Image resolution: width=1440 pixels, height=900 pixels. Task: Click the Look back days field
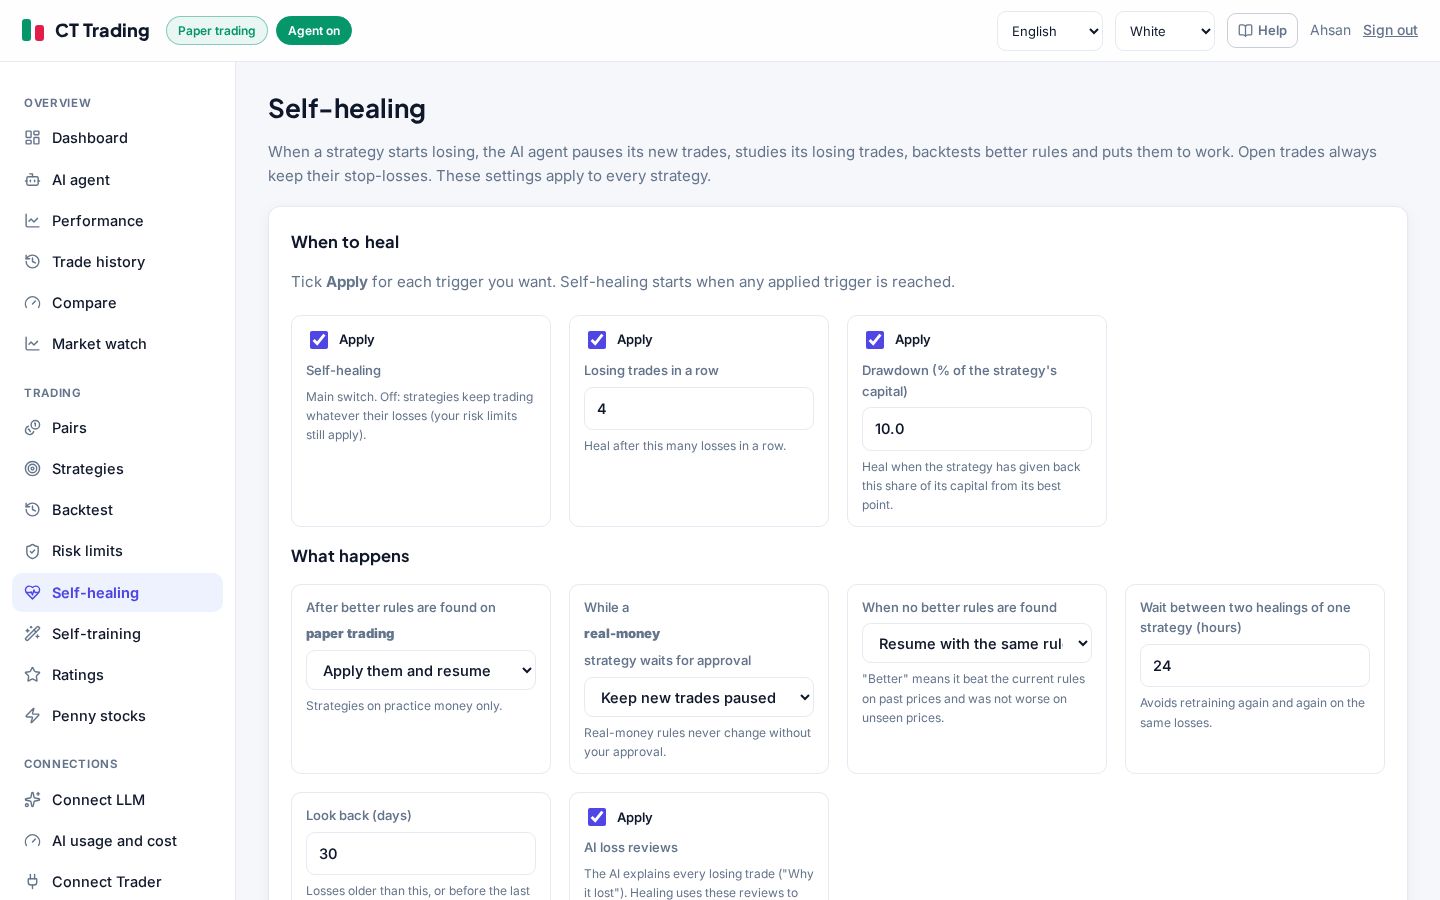(421, 853)
